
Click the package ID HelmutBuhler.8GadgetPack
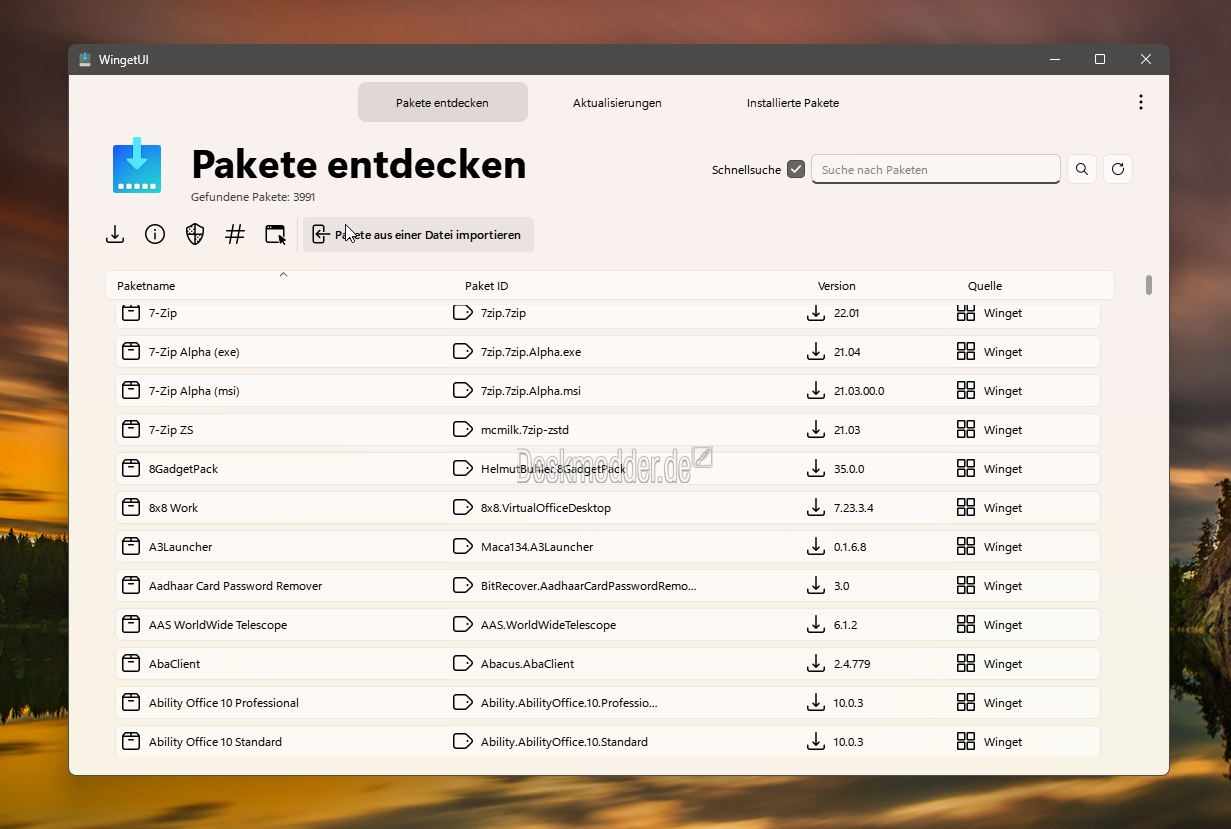point(553,469)
